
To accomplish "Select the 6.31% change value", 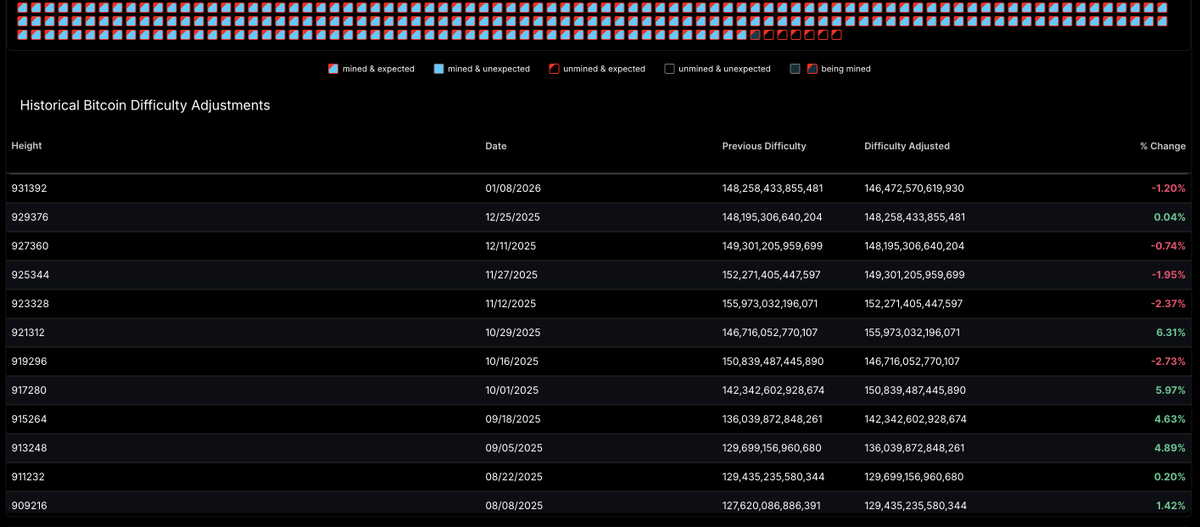I will 1171,333.
